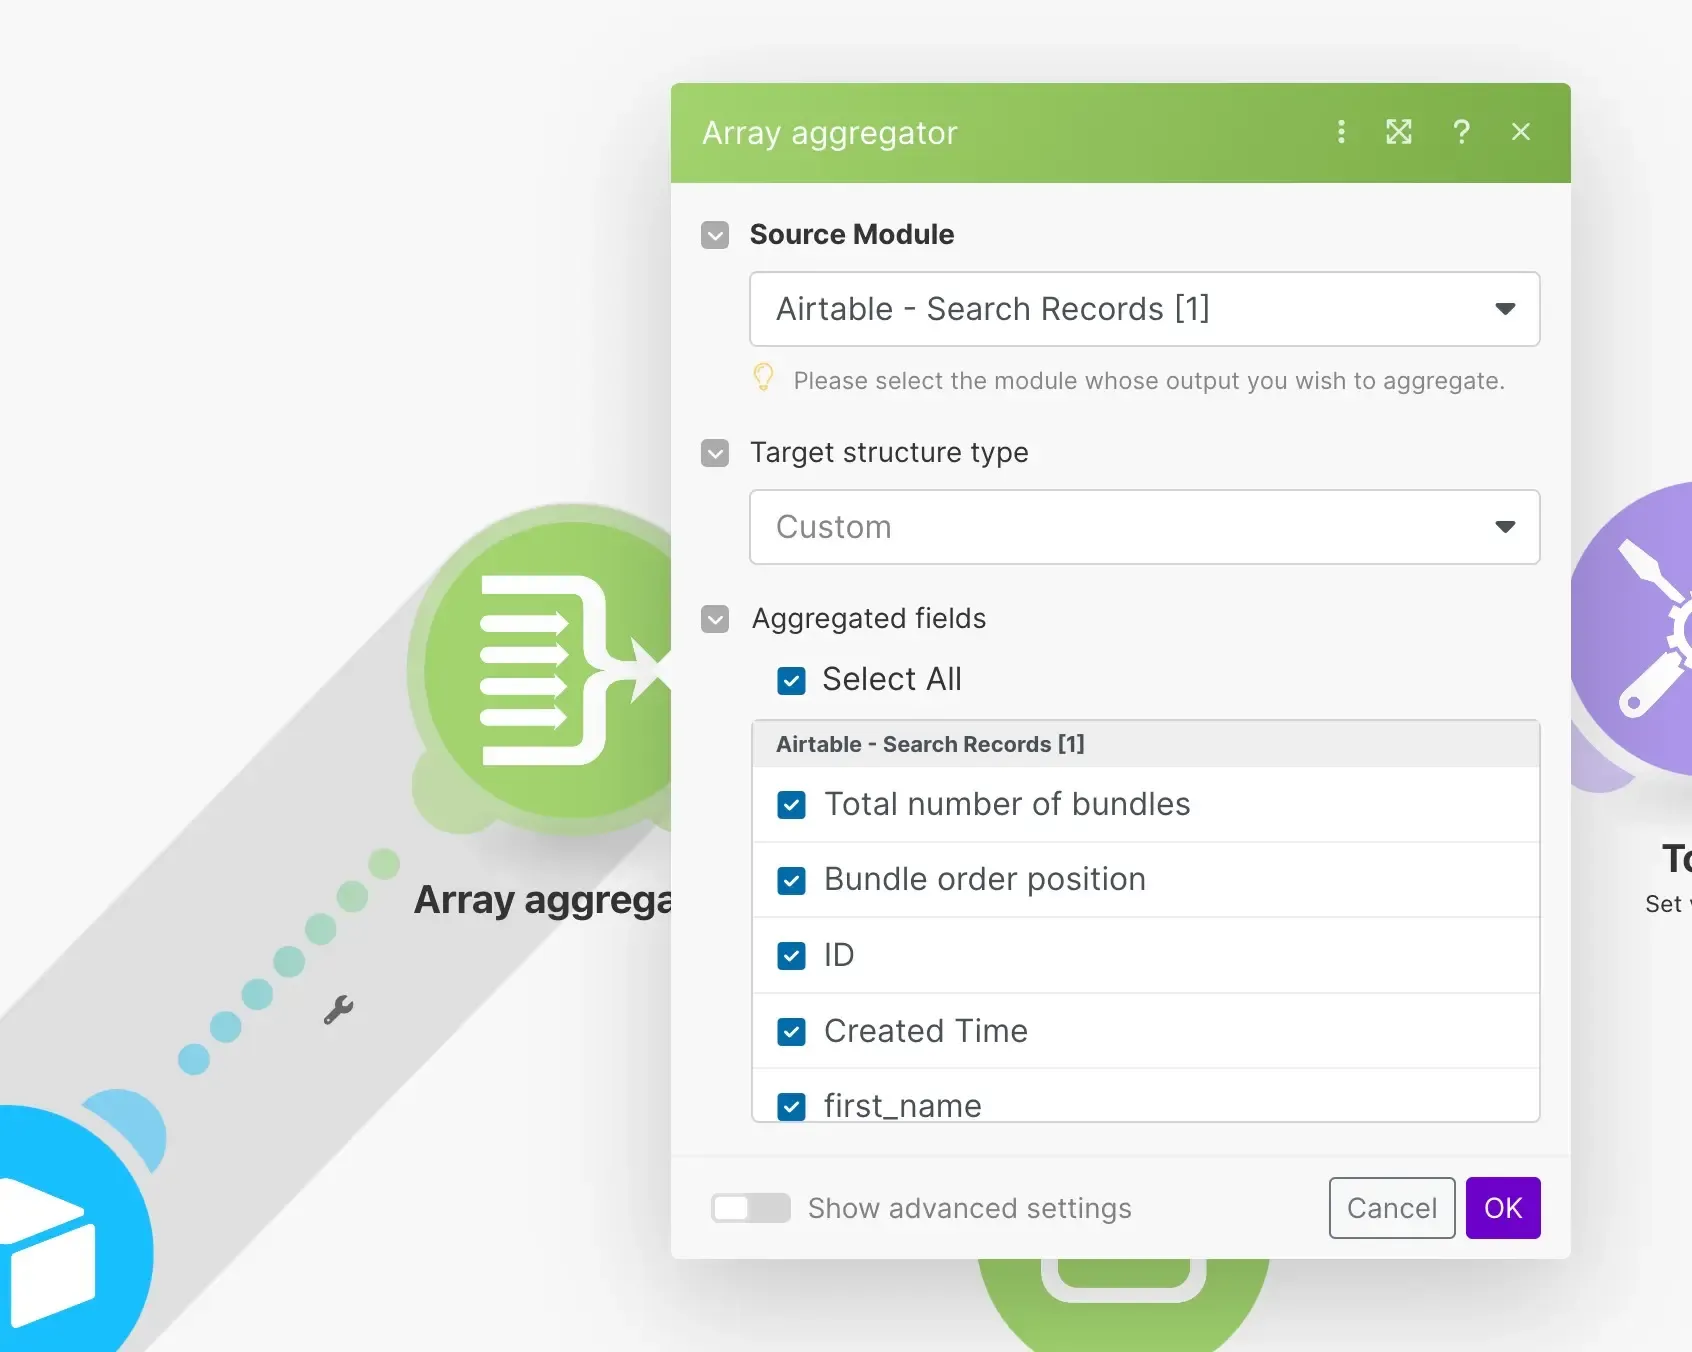Click the lightbulb hint icon
1692x1352 pixels.
[763, 377]
